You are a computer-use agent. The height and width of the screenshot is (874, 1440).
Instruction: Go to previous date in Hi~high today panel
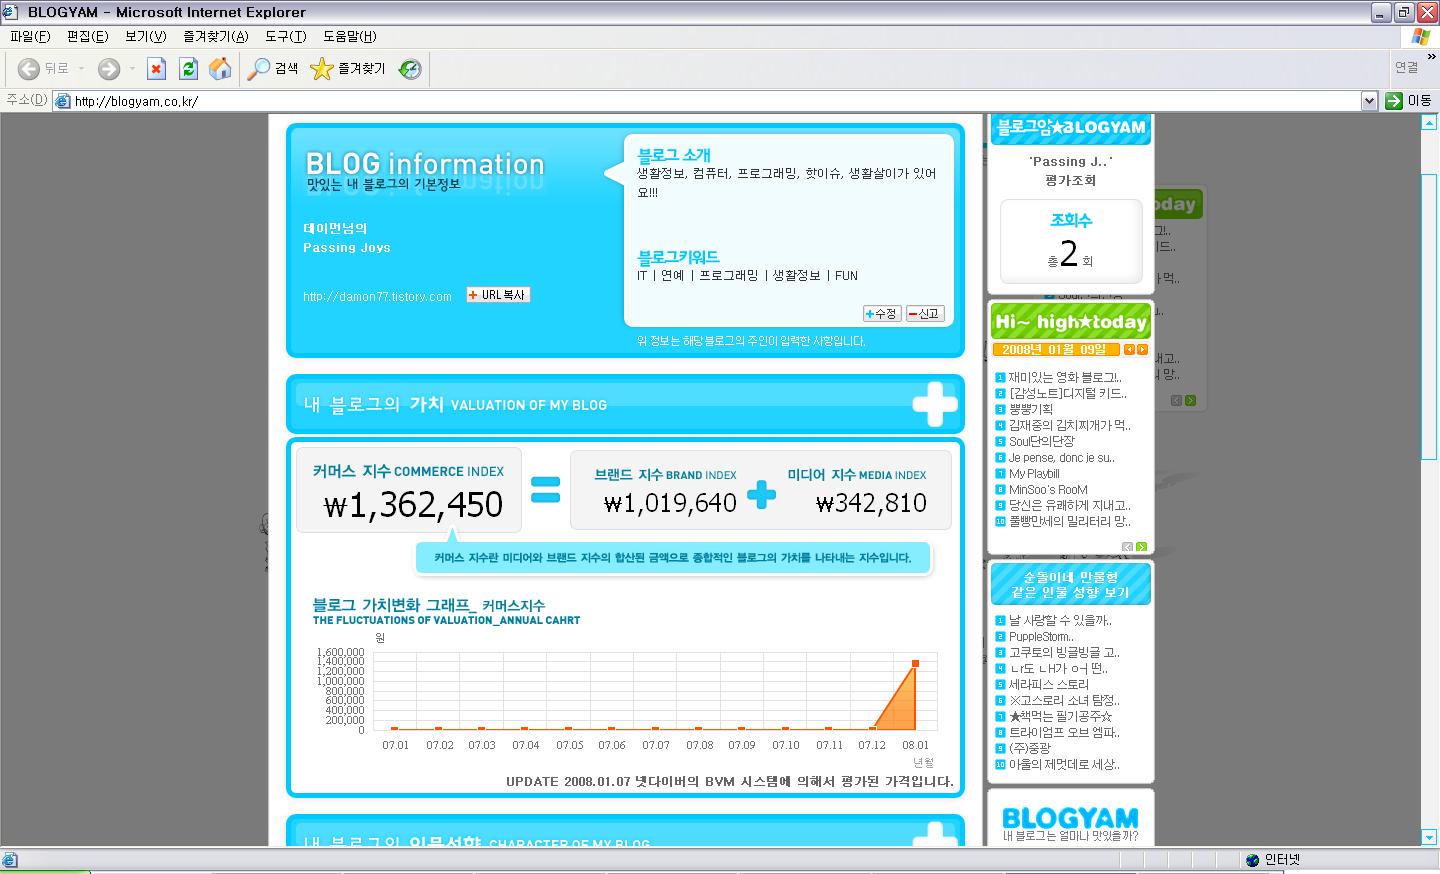(1129, 349)
